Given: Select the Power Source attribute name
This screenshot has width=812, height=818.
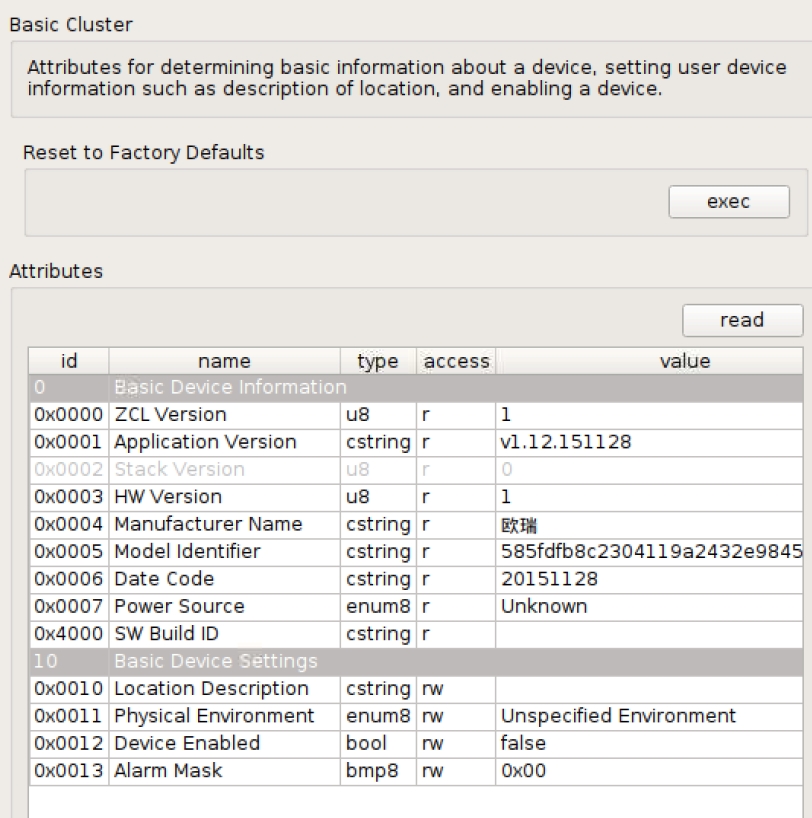Looking at the screenshot, I should [179, 606].
